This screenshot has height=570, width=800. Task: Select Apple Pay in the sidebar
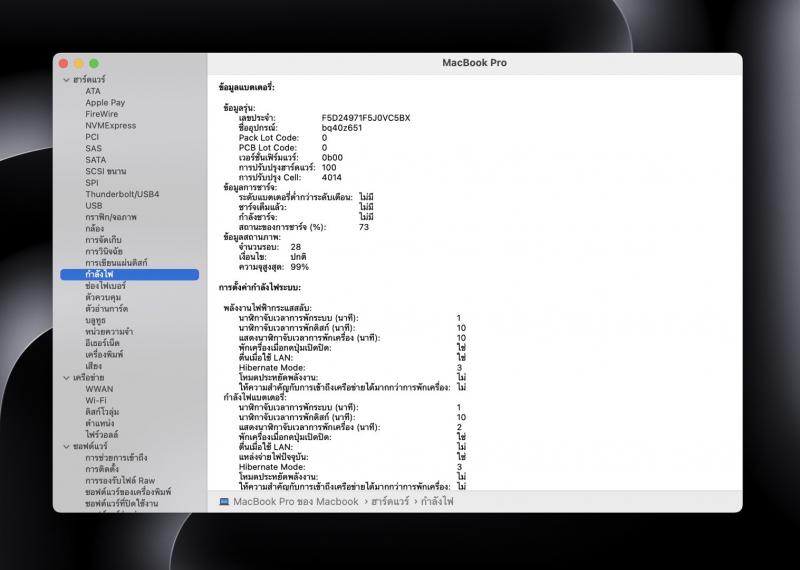(105, 103)
